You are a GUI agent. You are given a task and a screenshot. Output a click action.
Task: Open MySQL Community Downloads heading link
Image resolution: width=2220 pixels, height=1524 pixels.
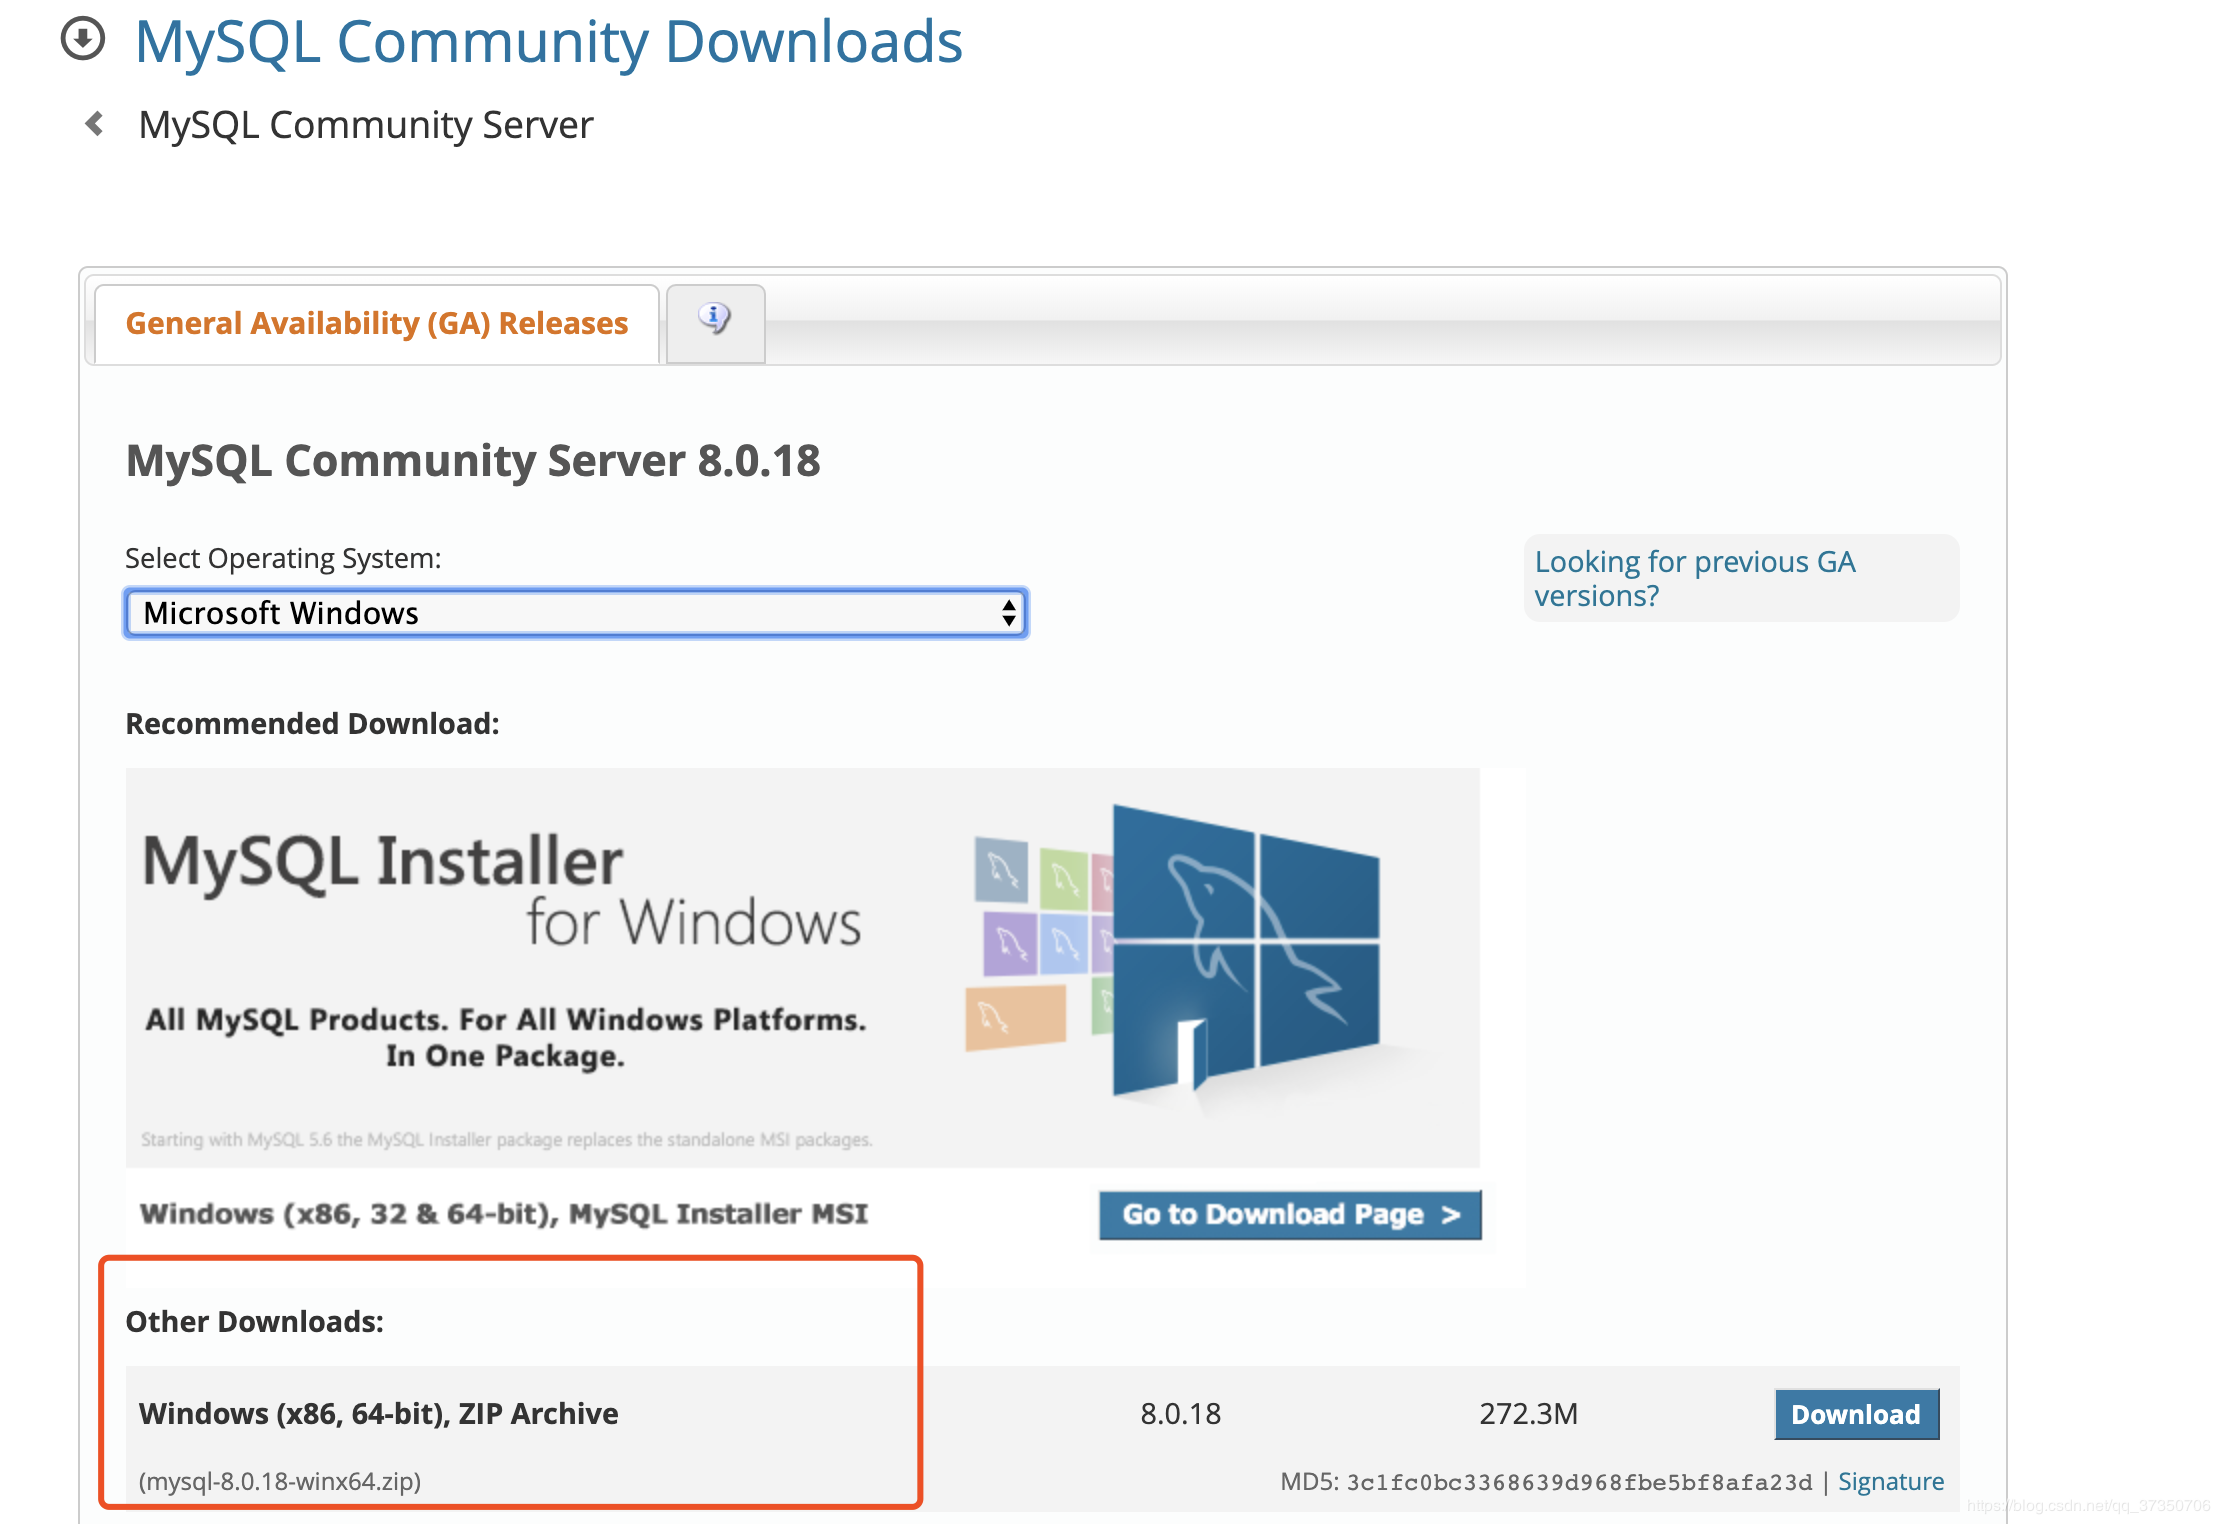[x=548, y=42]
